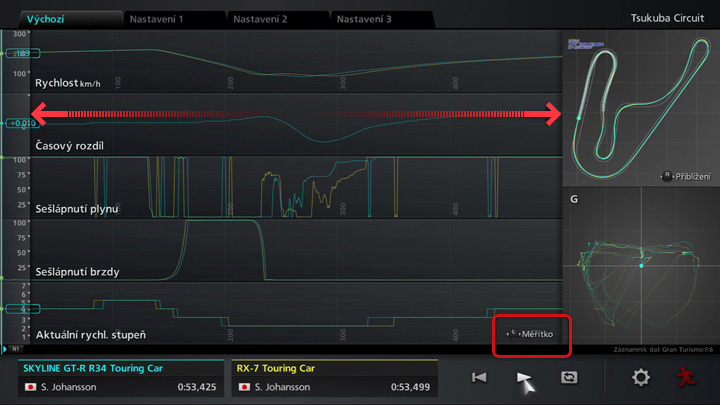The image size is (720, 405).
Task: Open settings with the gear icon
Action: 641,377
